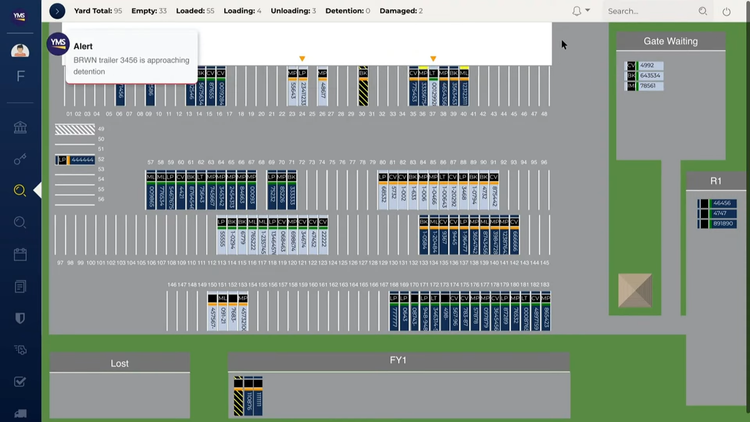Click the Lost zone header

click(119, 363)
